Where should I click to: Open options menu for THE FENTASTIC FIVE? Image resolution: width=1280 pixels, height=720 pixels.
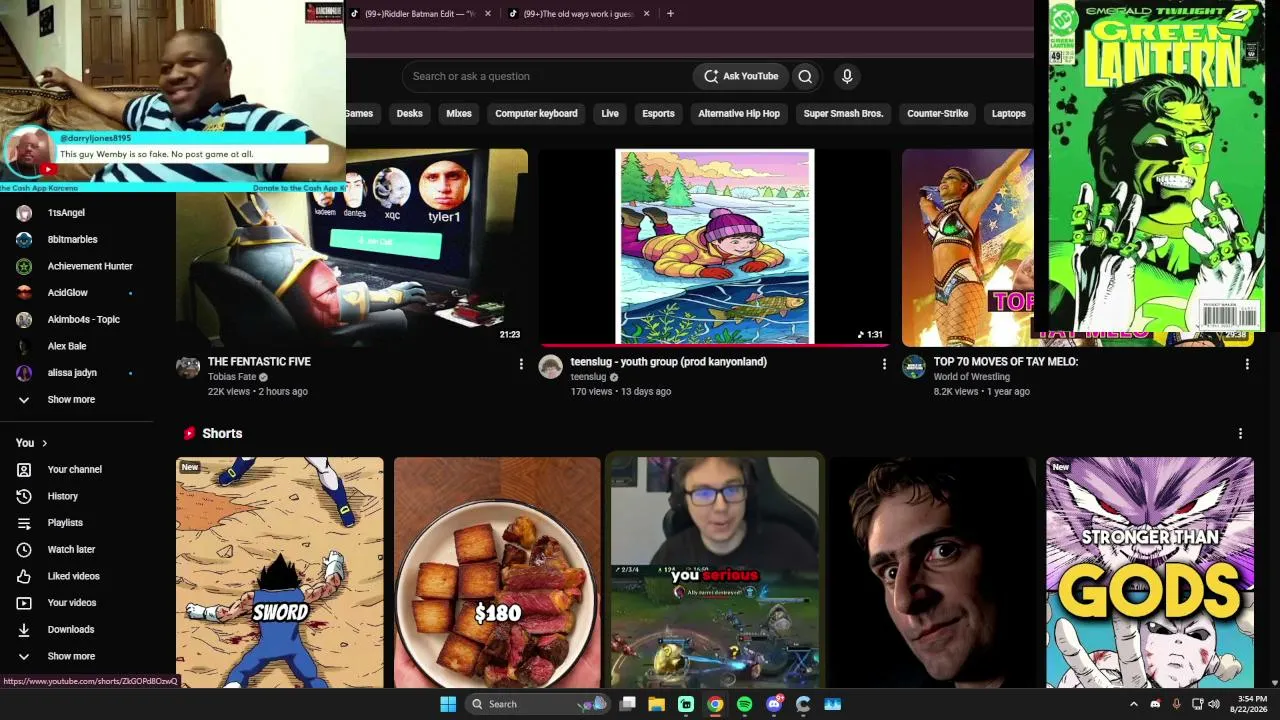click(x=521, y=365)
